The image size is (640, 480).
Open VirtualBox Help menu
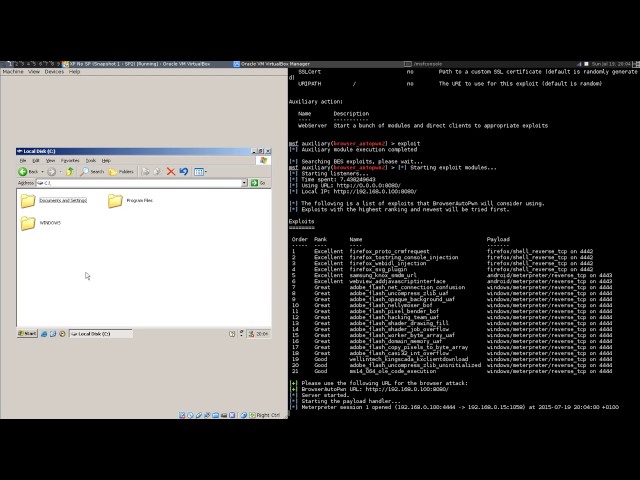tap(74, 71)
